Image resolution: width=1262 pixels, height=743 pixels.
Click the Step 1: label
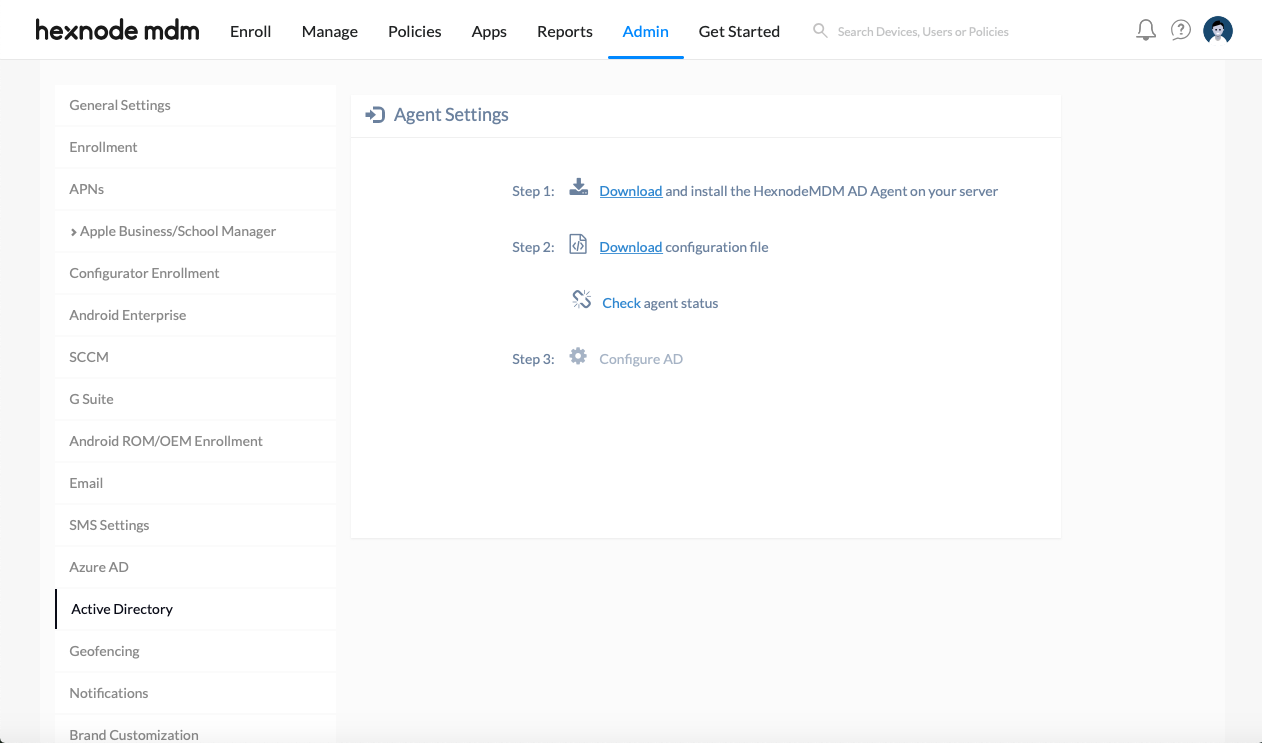click(x=533, y=191)
